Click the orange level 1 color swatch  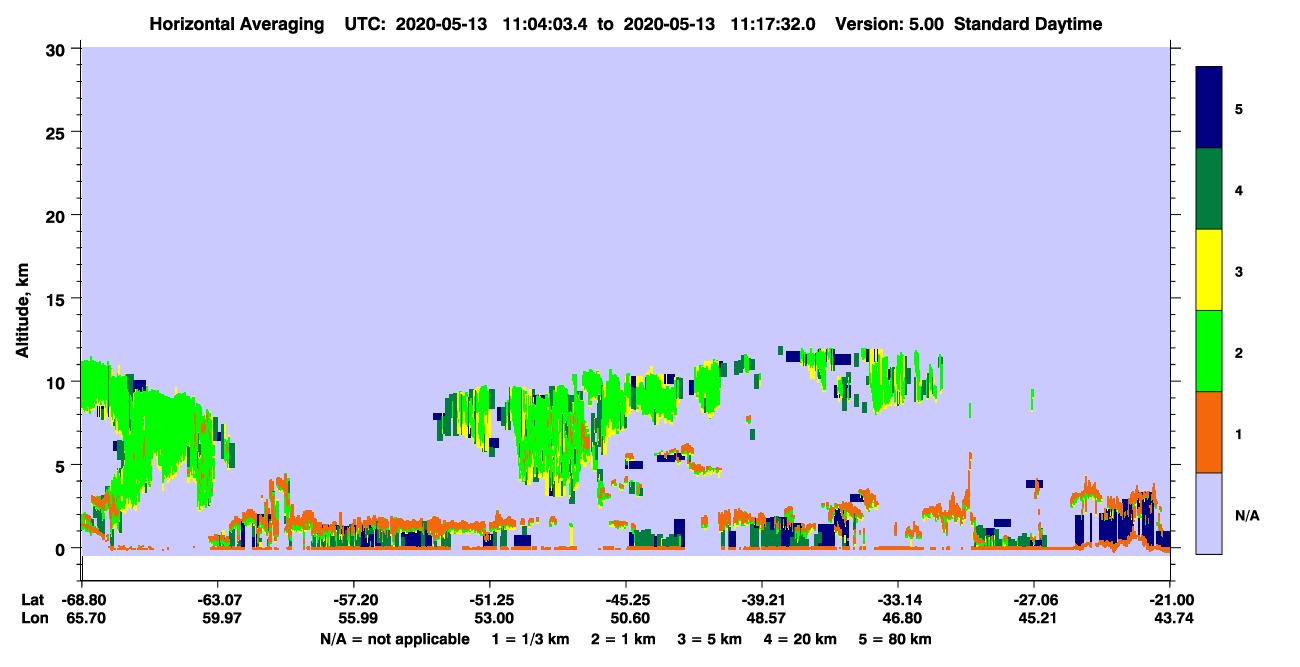coord(1209,432)
